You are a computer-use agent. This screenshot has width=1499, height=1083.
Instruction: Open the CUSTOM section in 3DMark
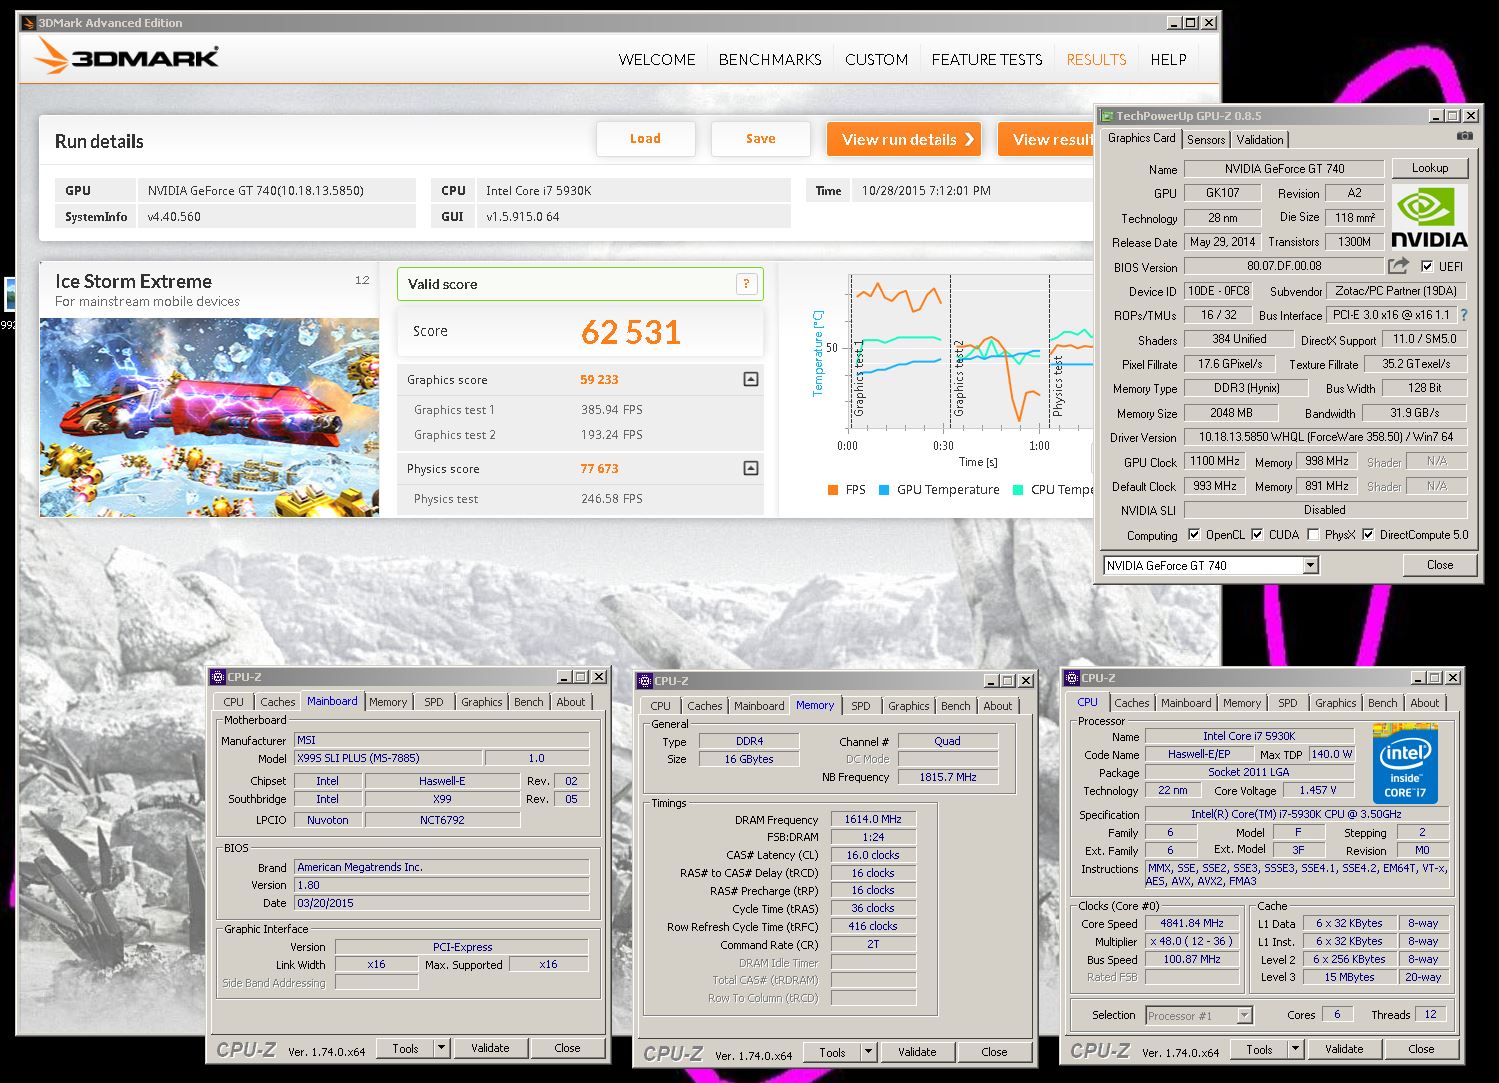pos(876,60)
